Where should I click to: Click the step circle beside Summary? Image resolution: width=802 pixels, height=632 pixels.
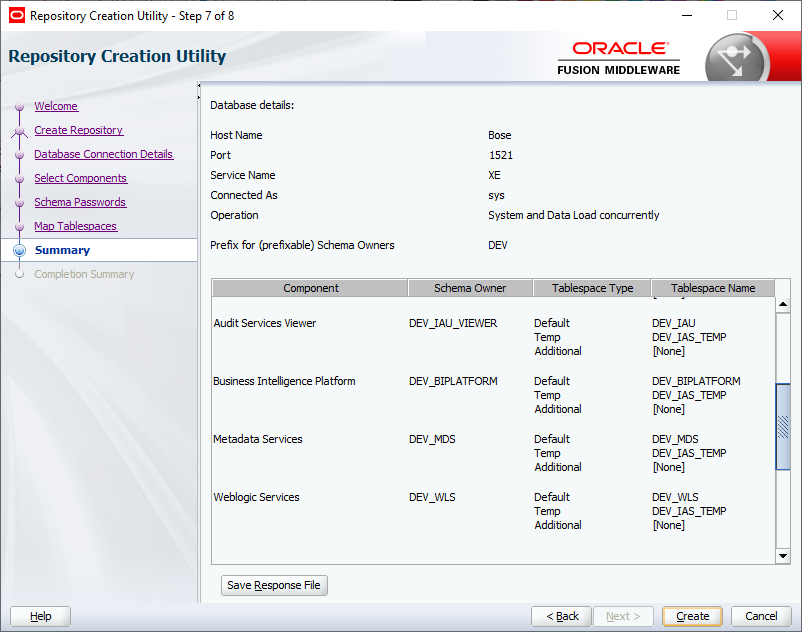[x=20, y=250]
